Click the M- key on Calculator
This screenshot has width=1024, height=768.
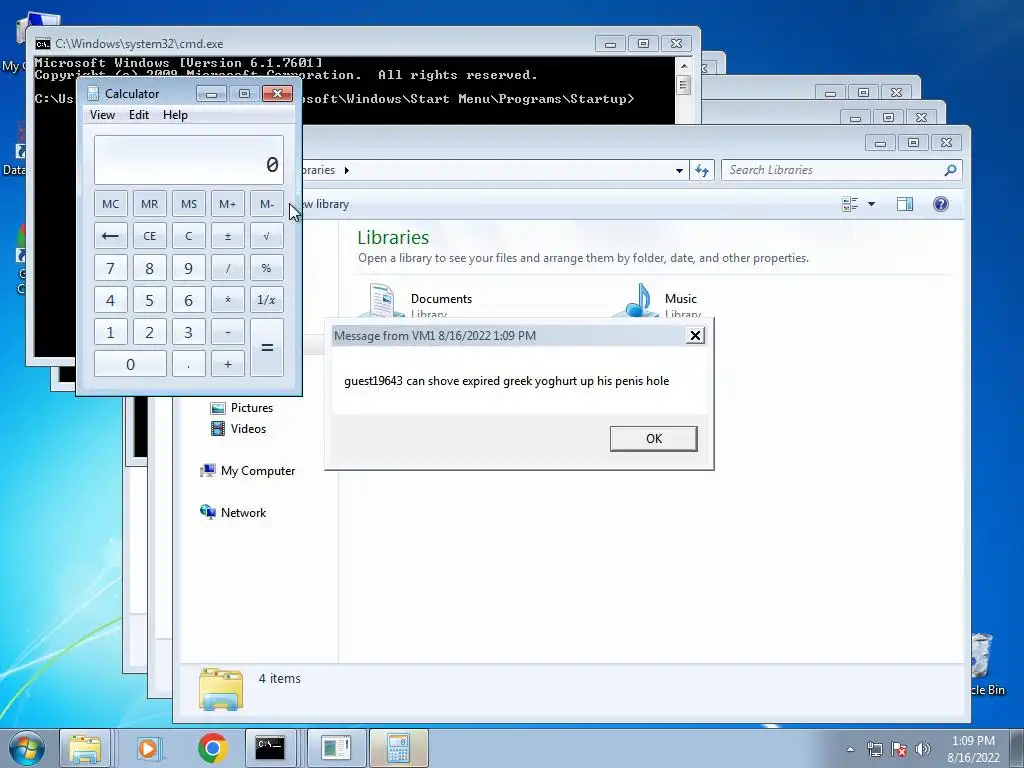coord(267,204)
